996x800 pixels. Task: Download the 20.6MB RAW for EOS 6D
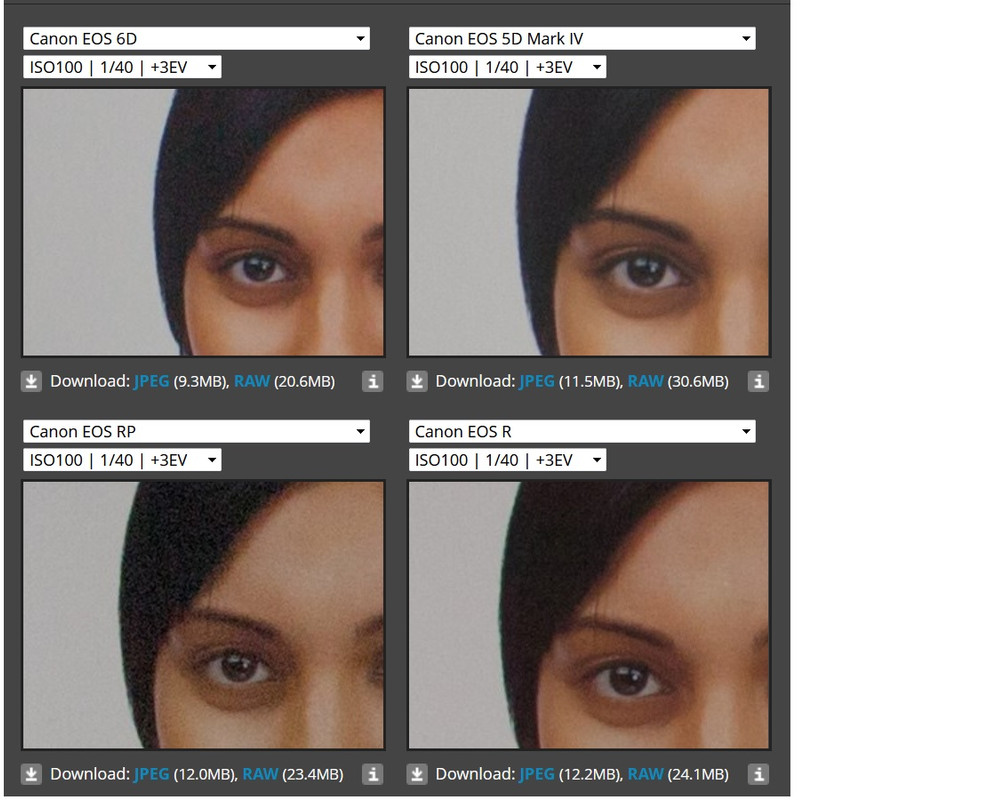pyautogui.click(x=252, y=381)
